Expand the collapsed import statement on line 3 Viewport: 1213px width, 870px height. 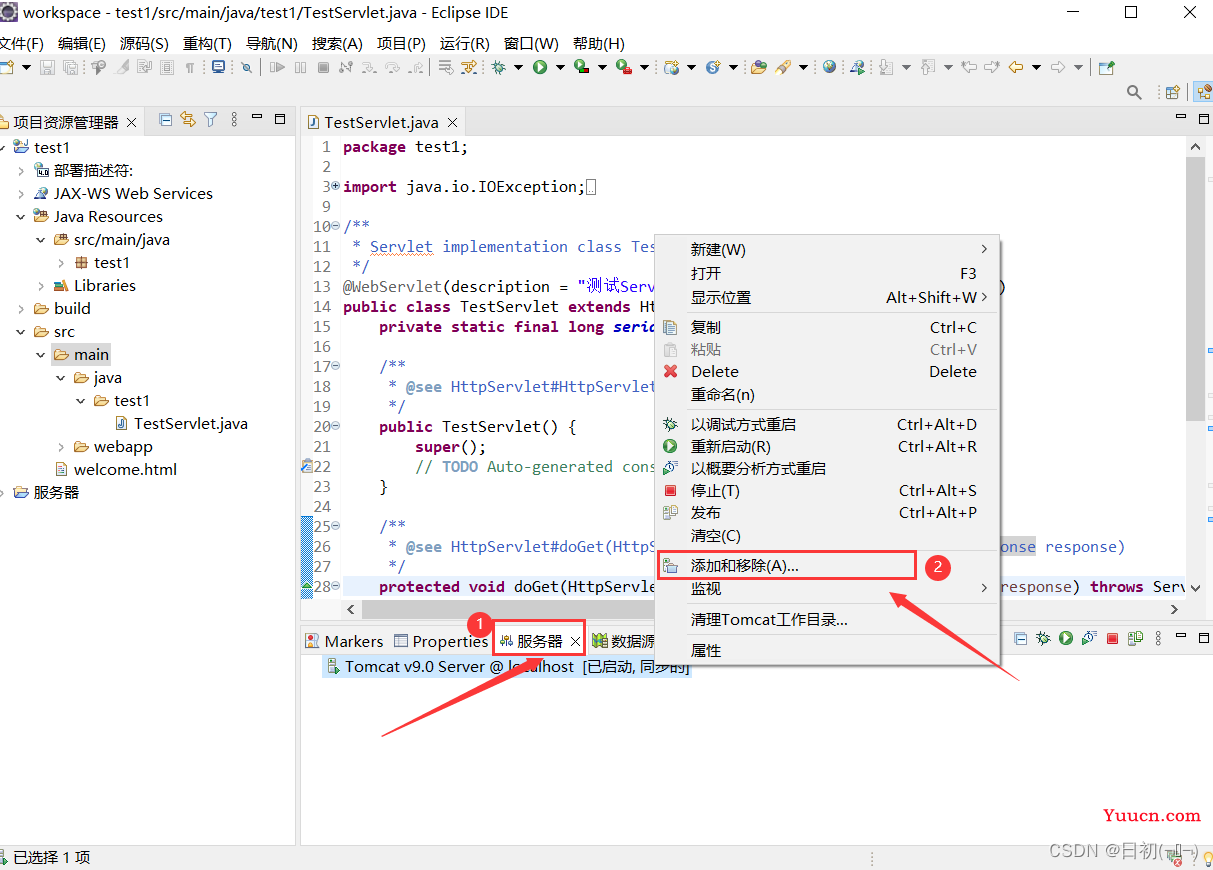pyautogui.click(x=335, y=186)
